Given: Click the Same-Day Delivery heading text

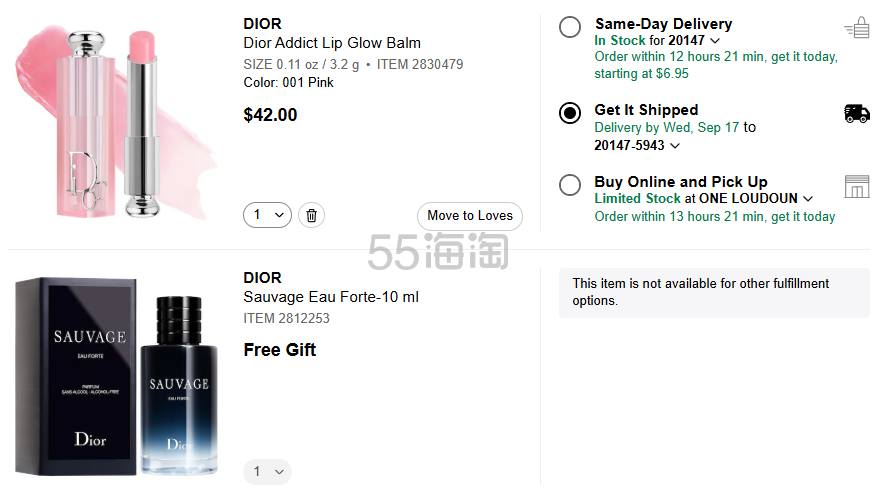Looking at the screenshot, I should [x=663, y=24].
